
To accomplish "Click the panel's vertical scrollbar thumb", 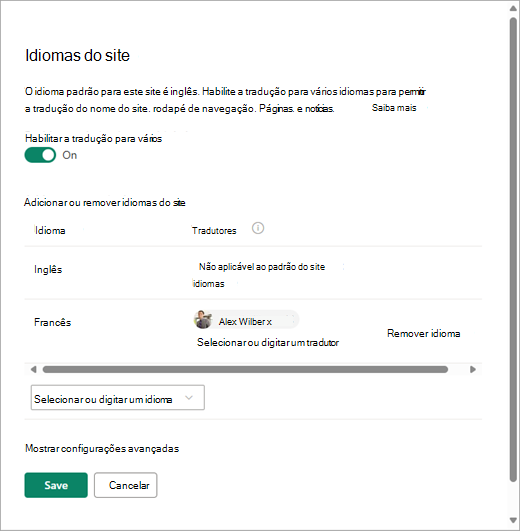I will click(x=514, y=249).
